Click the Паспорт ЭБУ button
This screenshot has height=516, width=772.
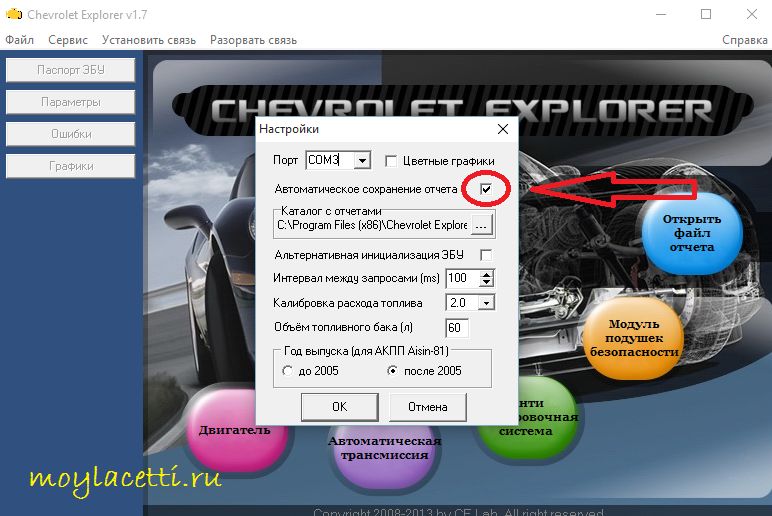(x=70, y=70)
